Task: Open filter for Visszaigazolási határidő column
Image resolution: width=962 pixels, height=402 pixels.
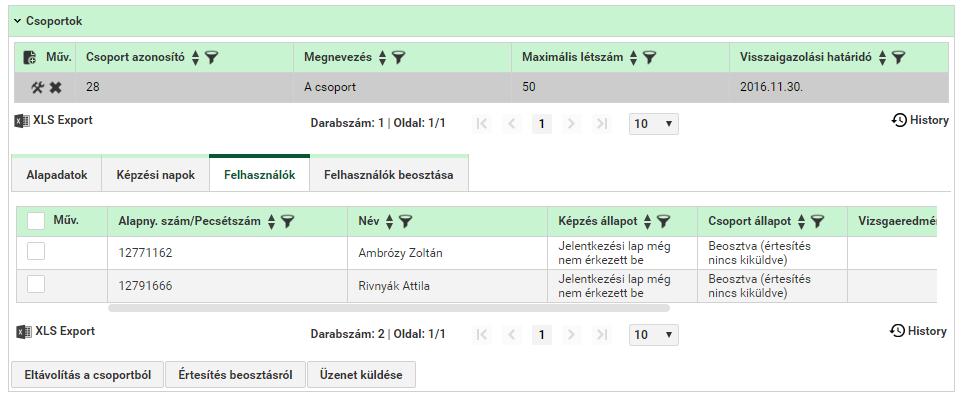Action: tap(899, 58)
